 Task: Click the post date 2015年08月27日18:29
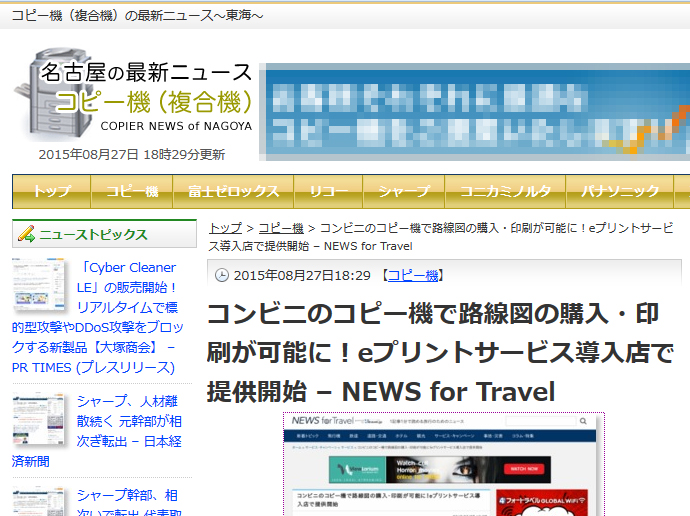pos(302,275)
